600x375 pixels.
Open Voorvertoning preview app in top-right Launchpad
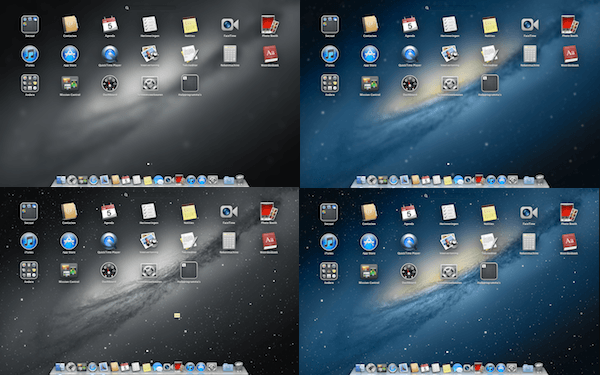click(450, 54)
